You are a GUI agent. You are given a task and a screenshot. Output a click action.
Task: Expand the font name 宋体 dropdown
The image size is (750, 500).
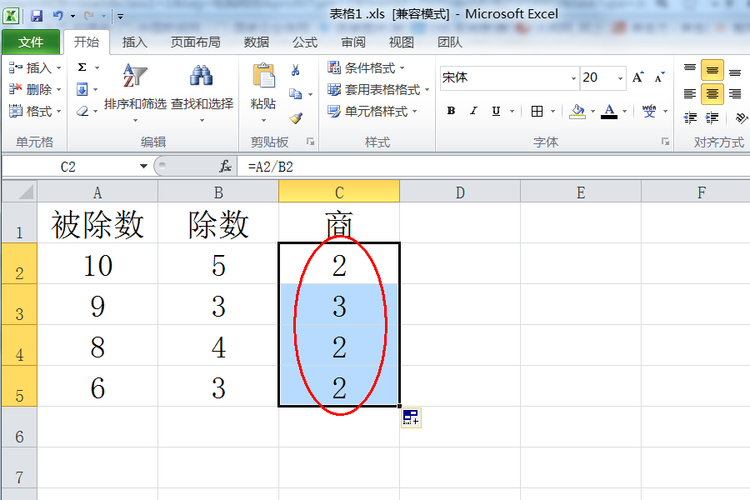coord(572,78)
